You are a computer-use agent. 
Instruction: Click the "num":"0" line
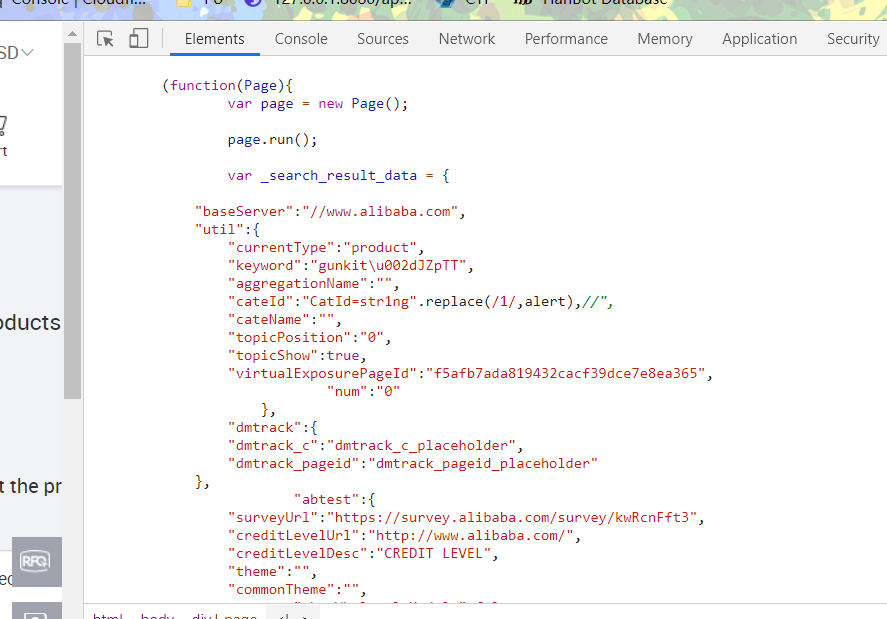pyautogui.click(x=363, y=392)
